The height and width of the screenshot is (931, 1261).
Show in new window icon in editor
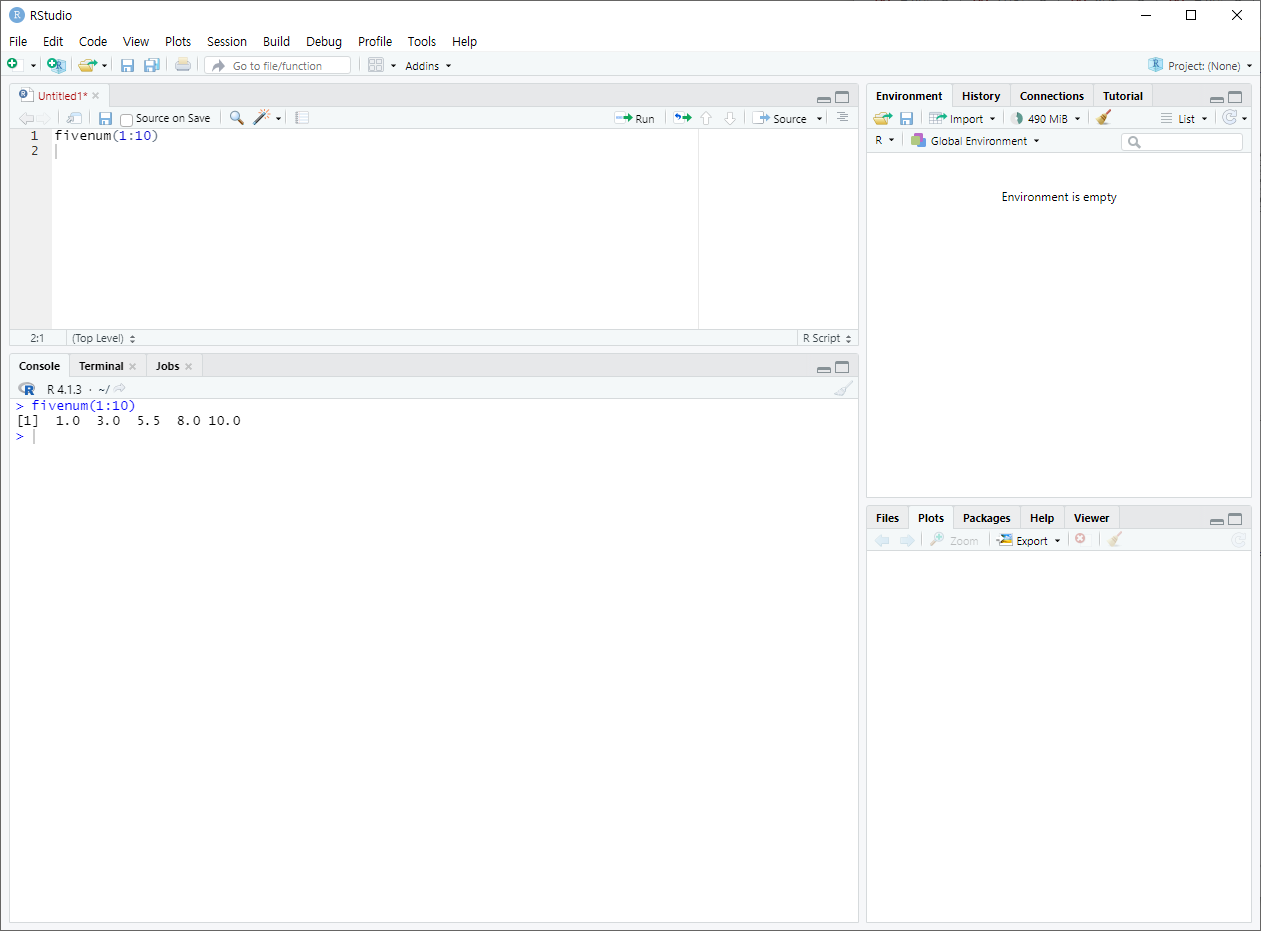[75, 118]
